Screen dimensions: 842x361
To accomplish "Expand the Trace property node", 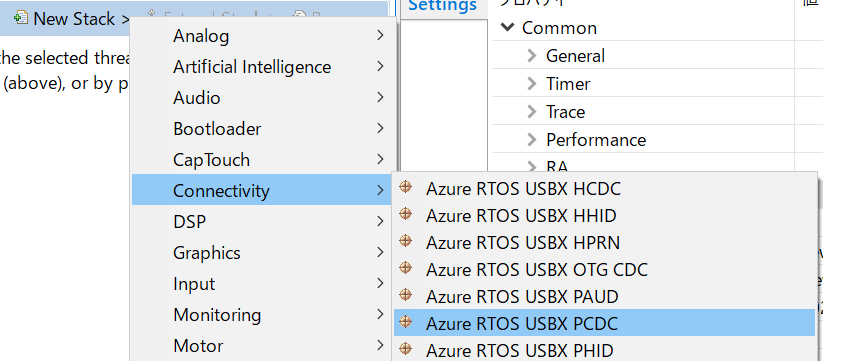I will click(532, 111).
